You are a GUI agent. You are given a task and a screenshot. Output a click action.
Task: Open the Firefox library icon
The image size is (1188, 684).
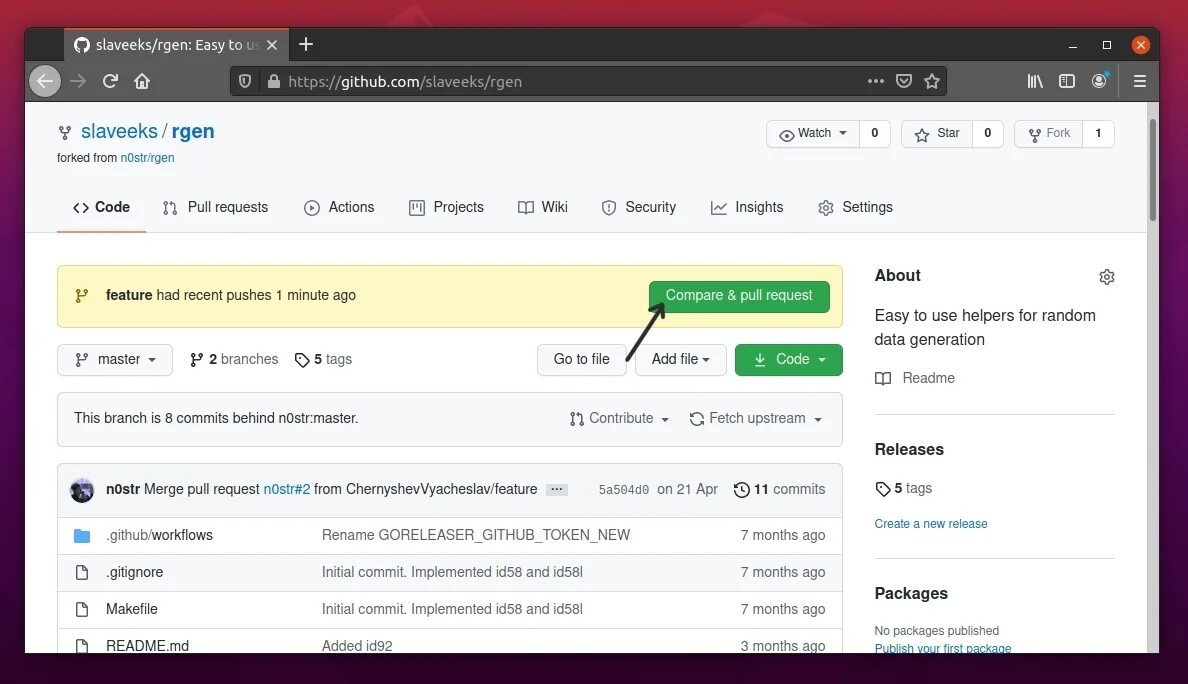pyautogui.click(x=1035, y=81)
